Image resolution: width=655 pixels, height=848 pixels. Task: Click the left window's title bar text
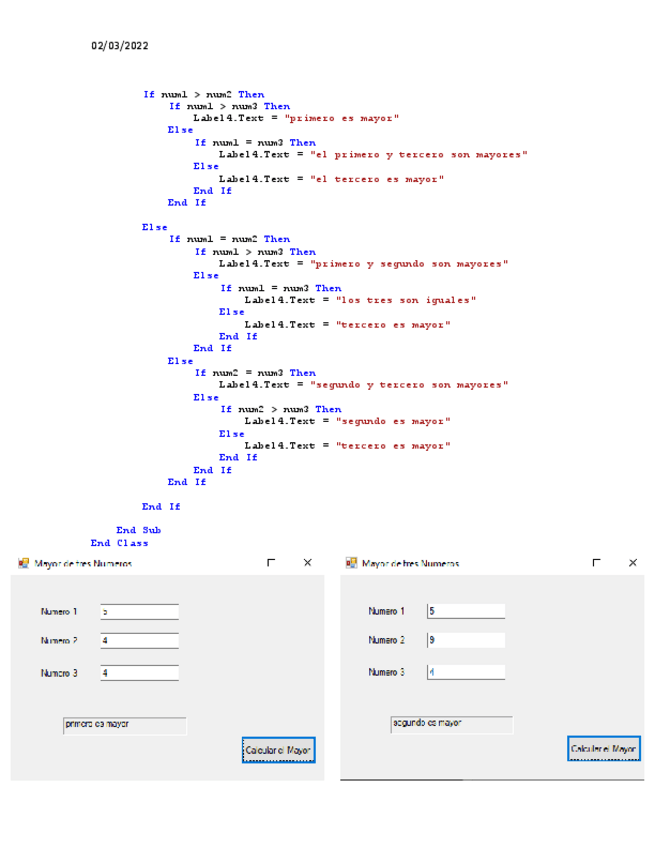click(83, 564)
